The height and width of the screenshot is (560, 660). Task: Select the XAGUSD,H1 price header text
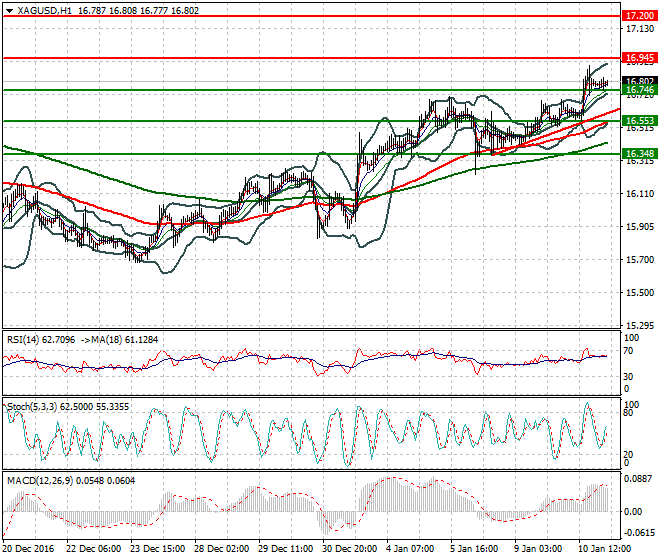pos(108,11)
